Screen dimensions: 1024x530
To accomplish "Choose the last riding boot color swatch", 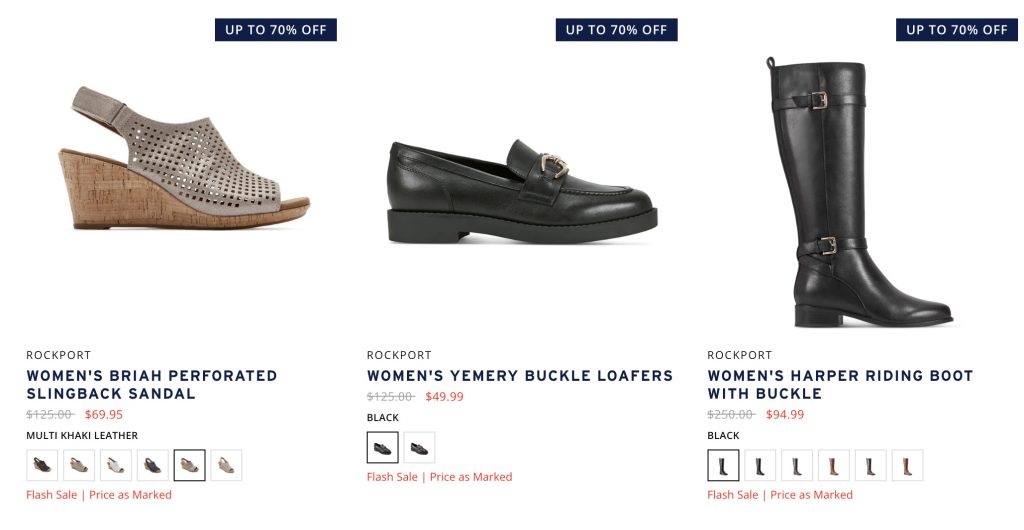I will (x=907, y=465).
